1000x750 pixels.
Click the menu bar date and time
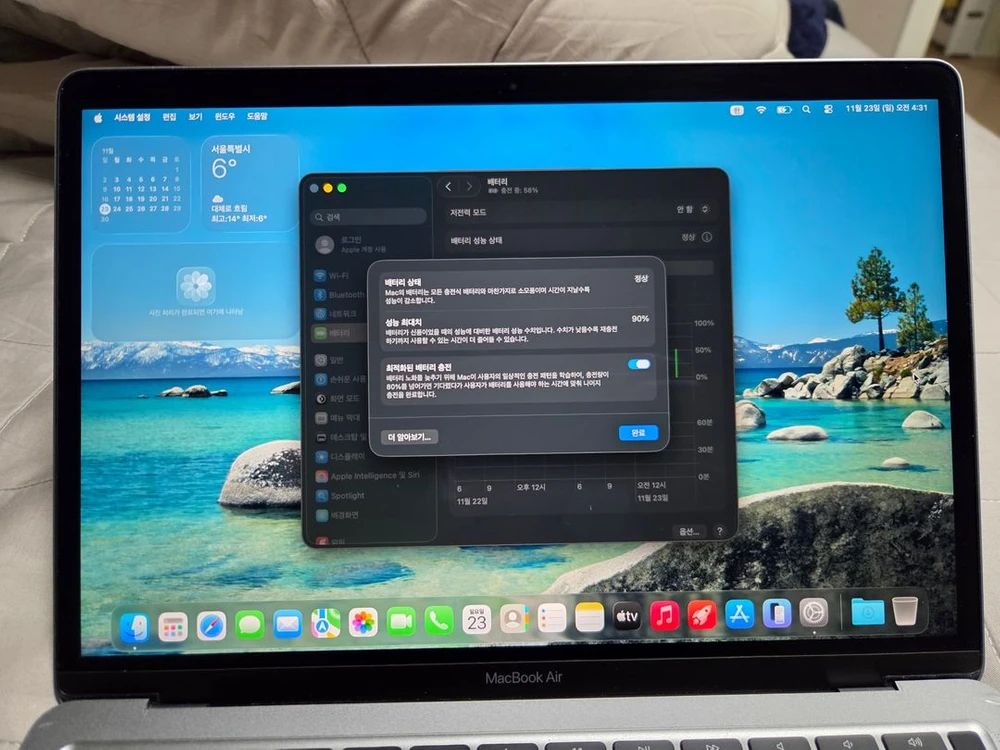[886, 108]
